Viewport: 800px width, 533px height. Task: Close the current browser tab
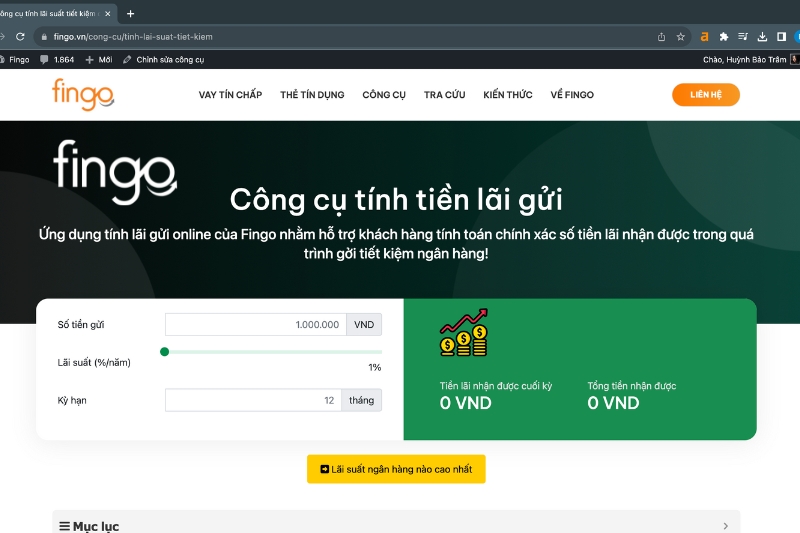pyautogui.click(x=108, y=14)
